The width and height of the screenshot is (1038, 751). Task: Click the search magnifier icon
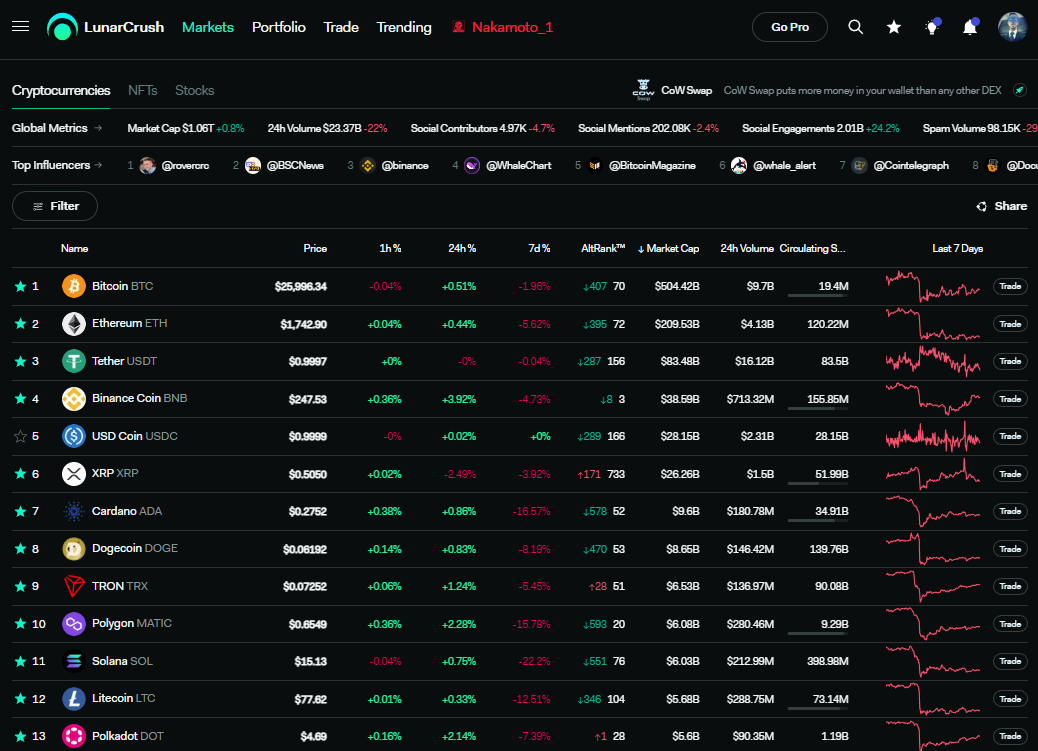(855, 27)
